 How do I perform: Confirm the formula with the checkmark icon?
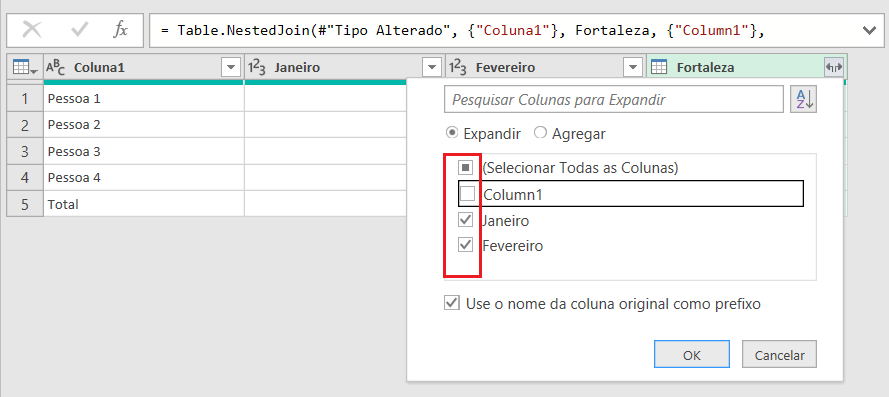(79, 30)
